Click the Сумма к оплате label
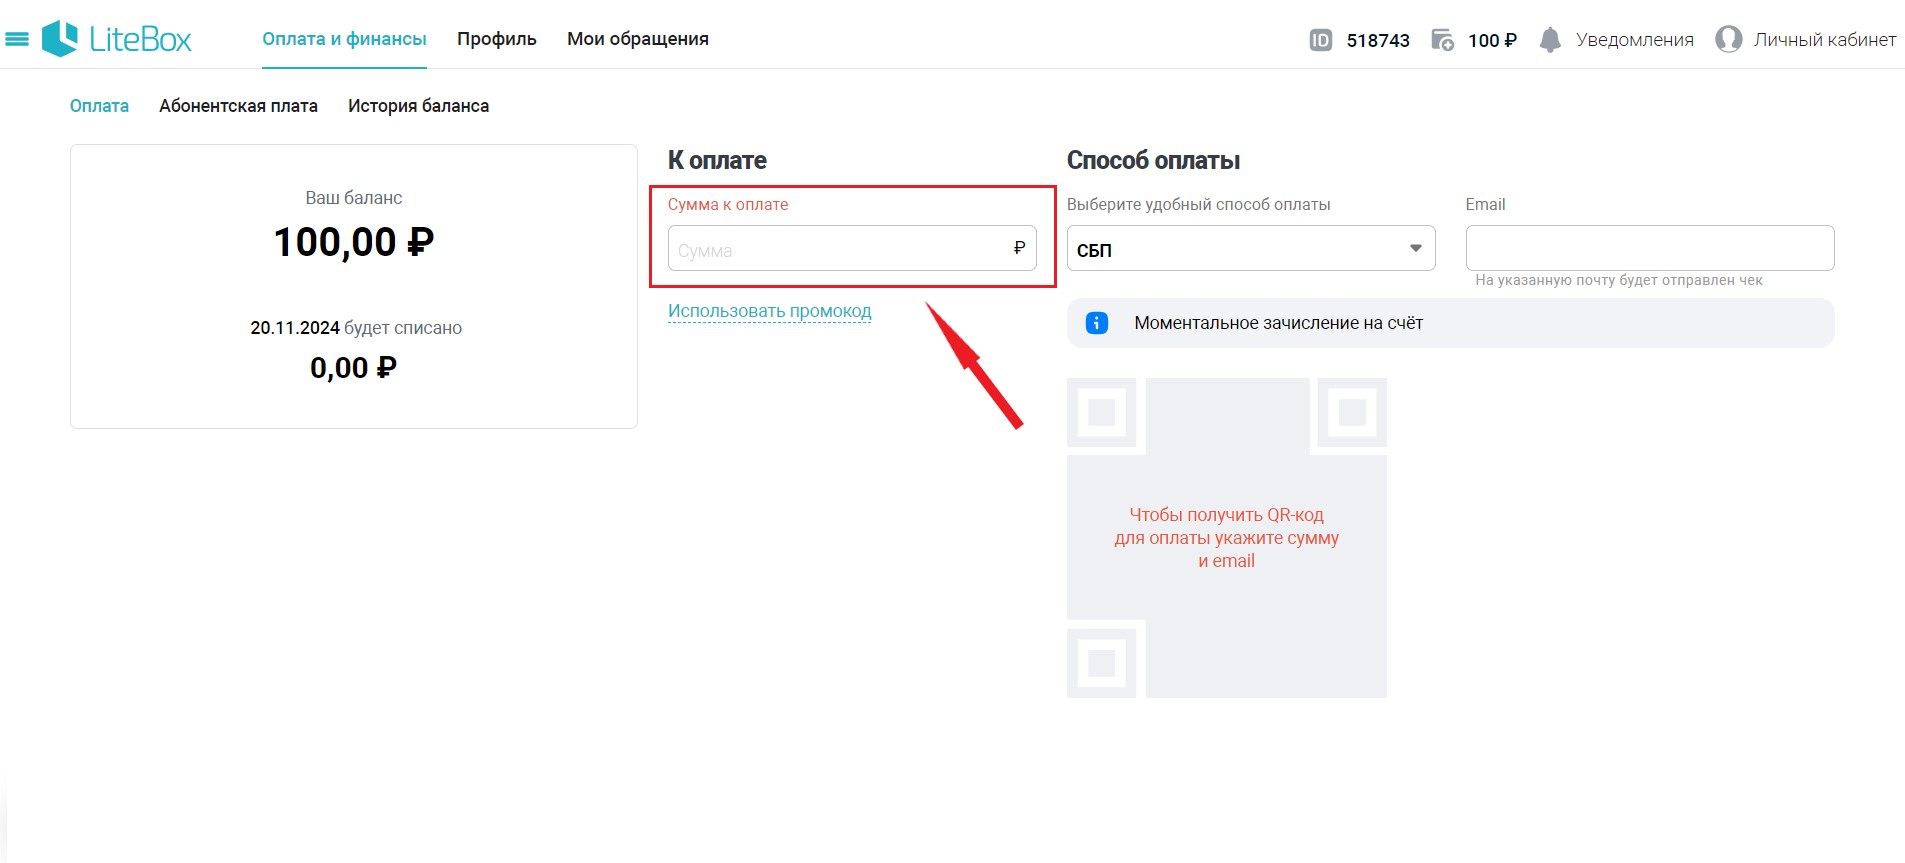Viewport: 1905px width, 863px height. [728, 204]
